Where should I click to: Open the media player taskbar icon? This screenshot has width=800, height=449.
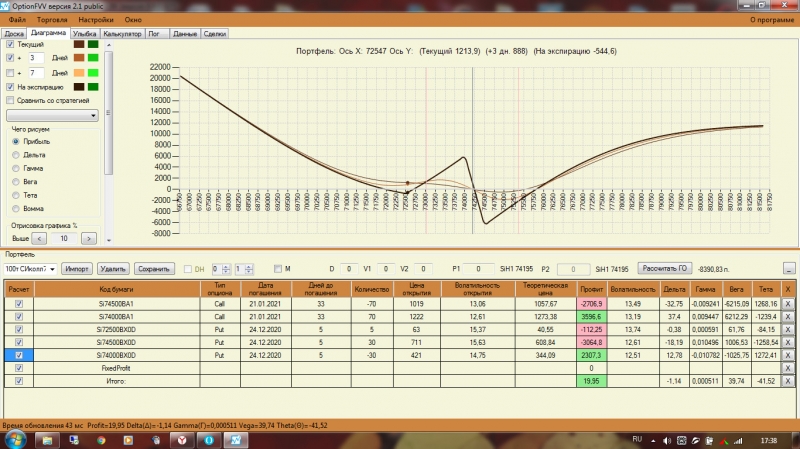tap(128, 440)
